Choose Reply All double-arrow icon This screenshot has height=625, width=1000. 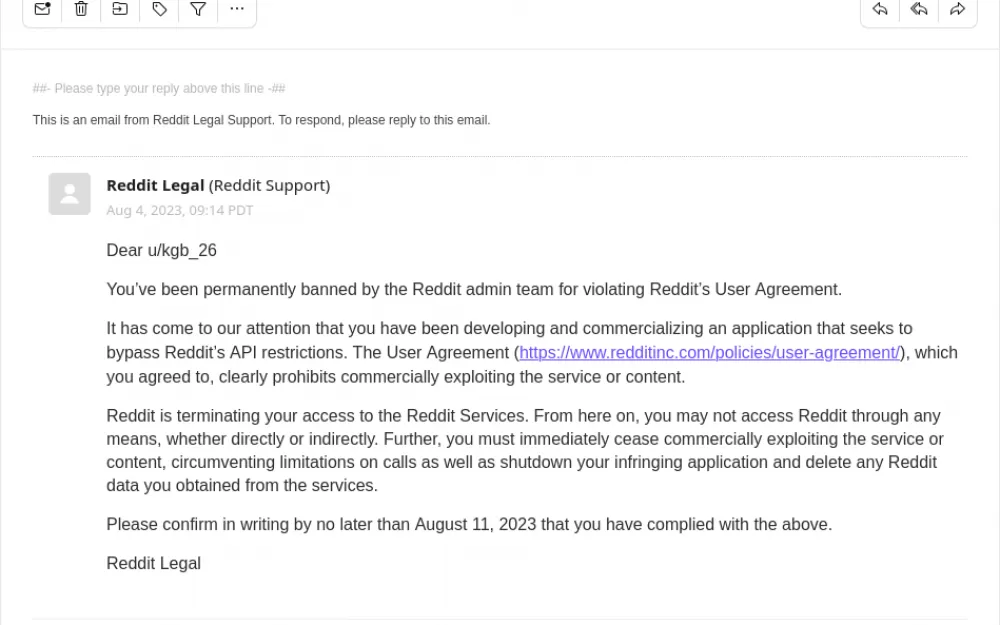click(x=919, y=9)
